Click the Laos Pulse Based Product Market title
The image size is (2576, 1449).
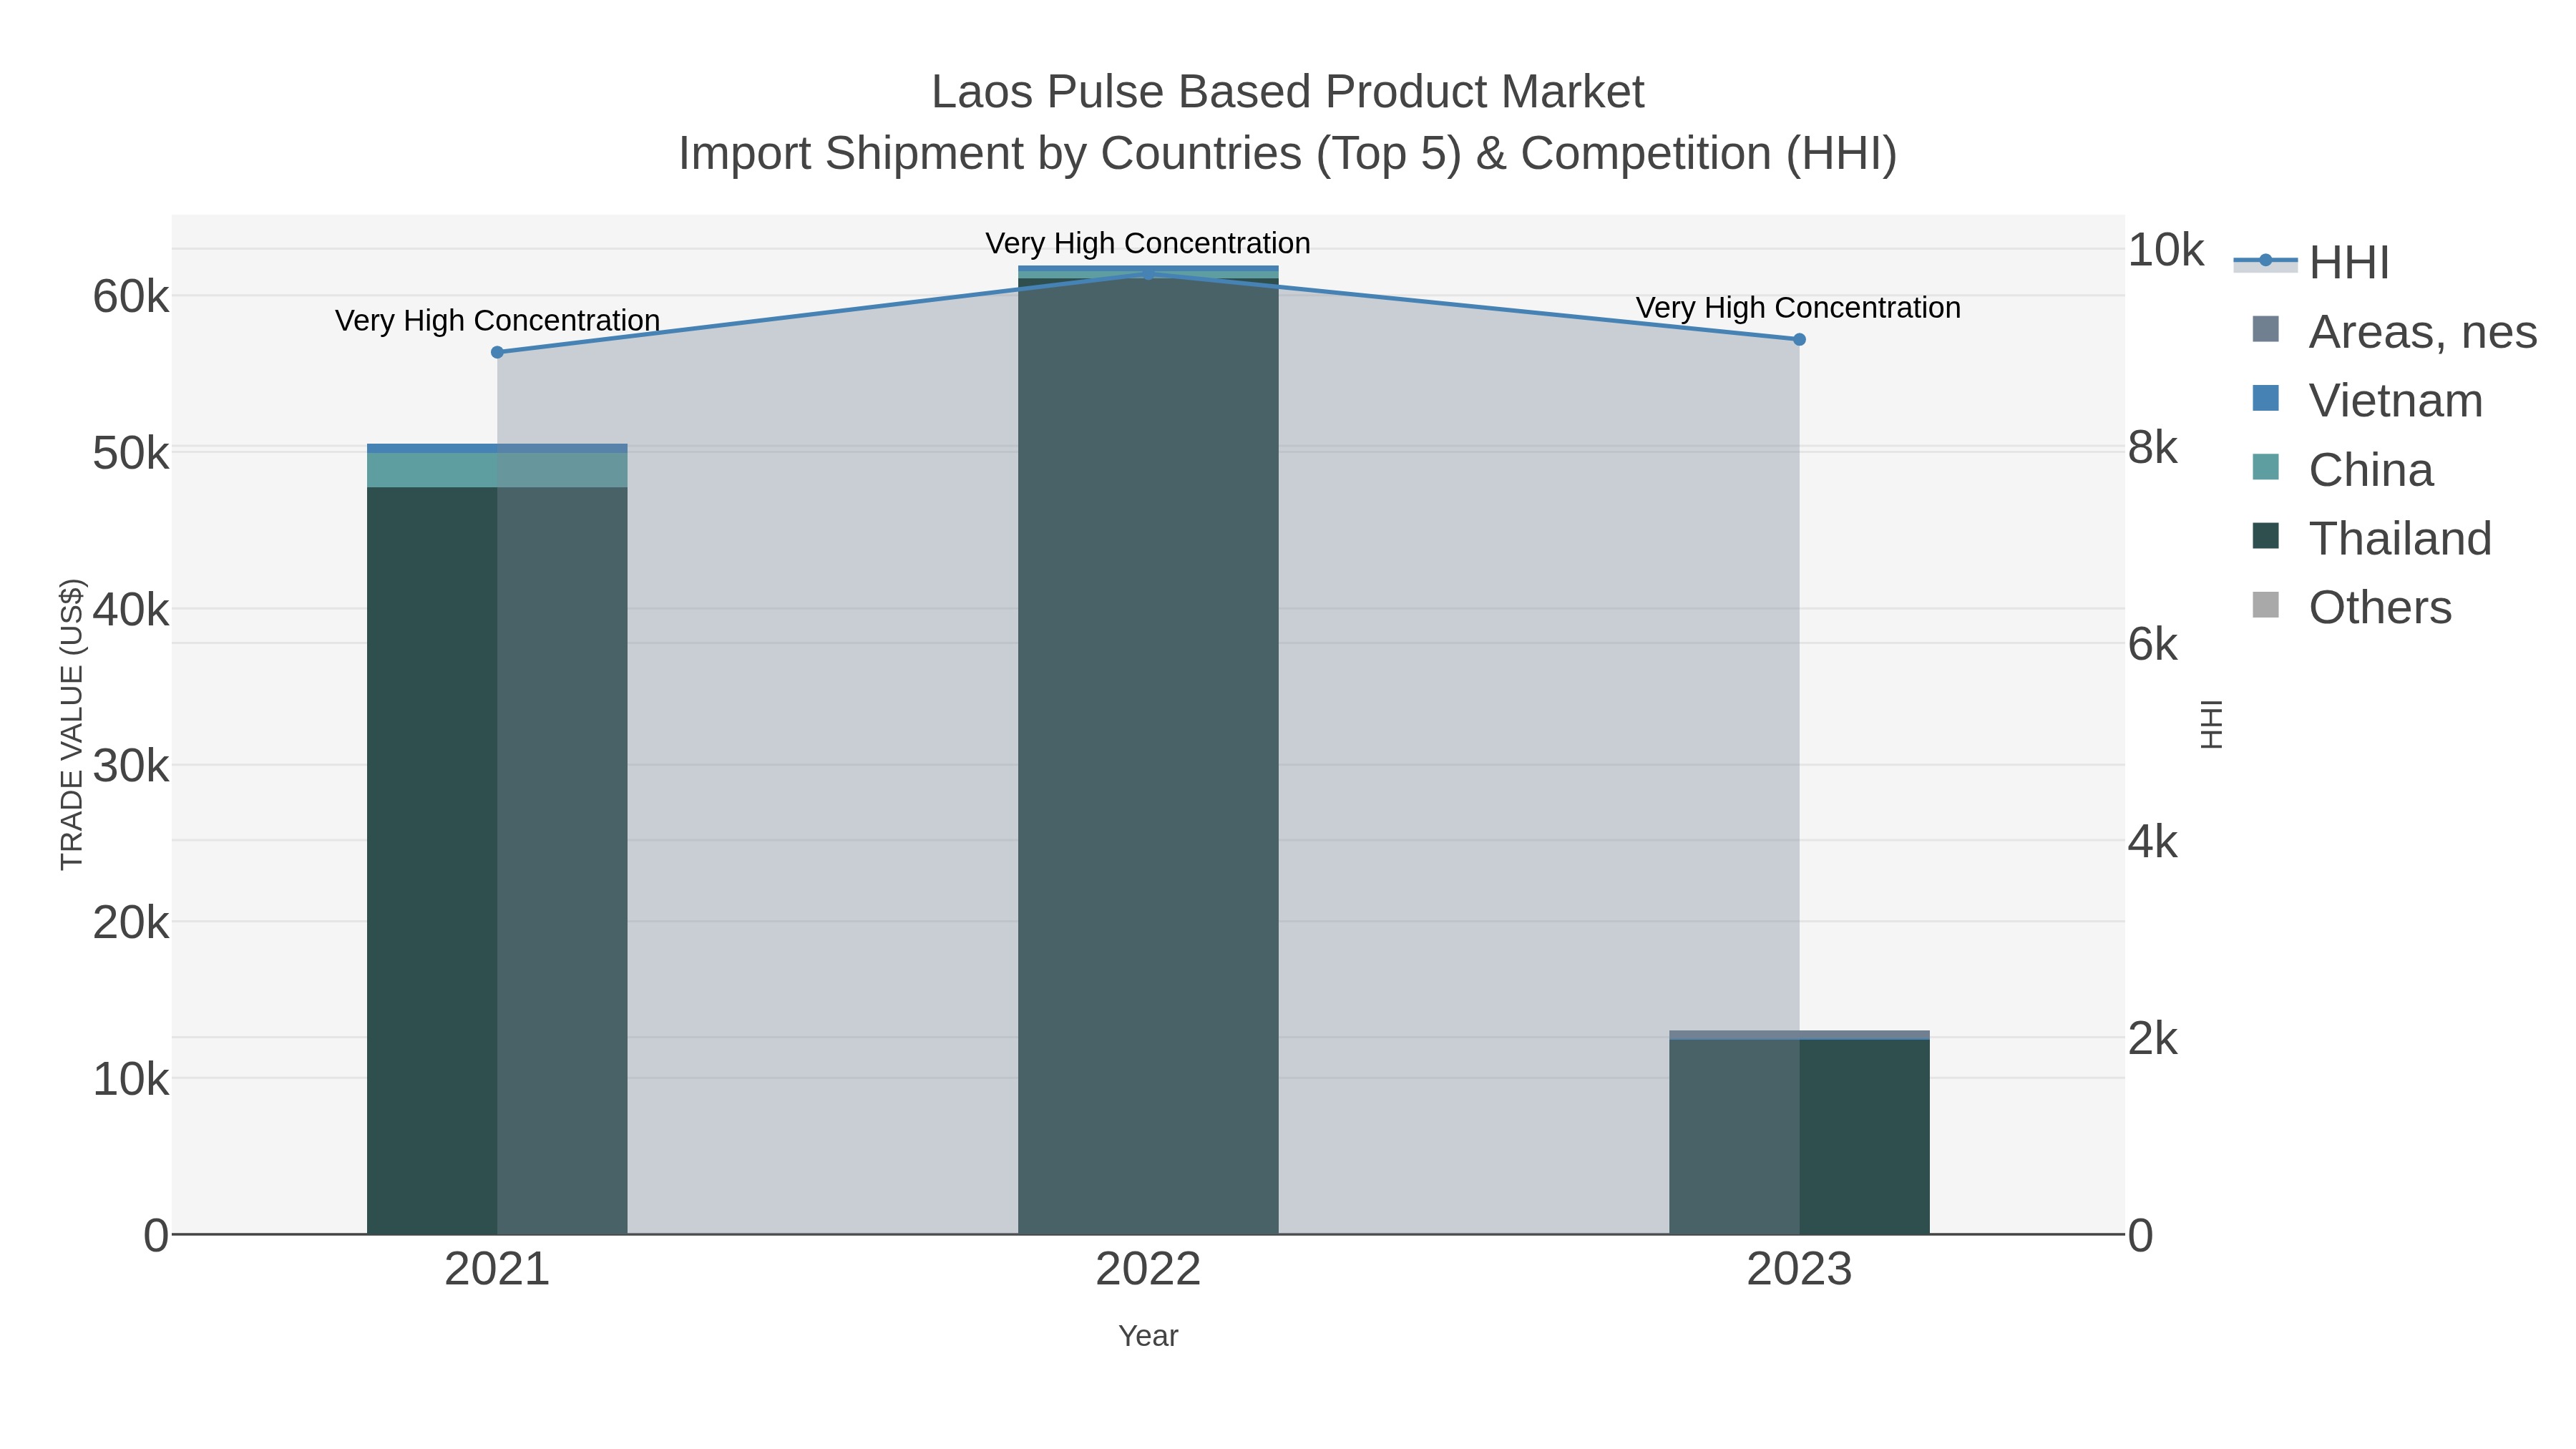pos(1288,92)
